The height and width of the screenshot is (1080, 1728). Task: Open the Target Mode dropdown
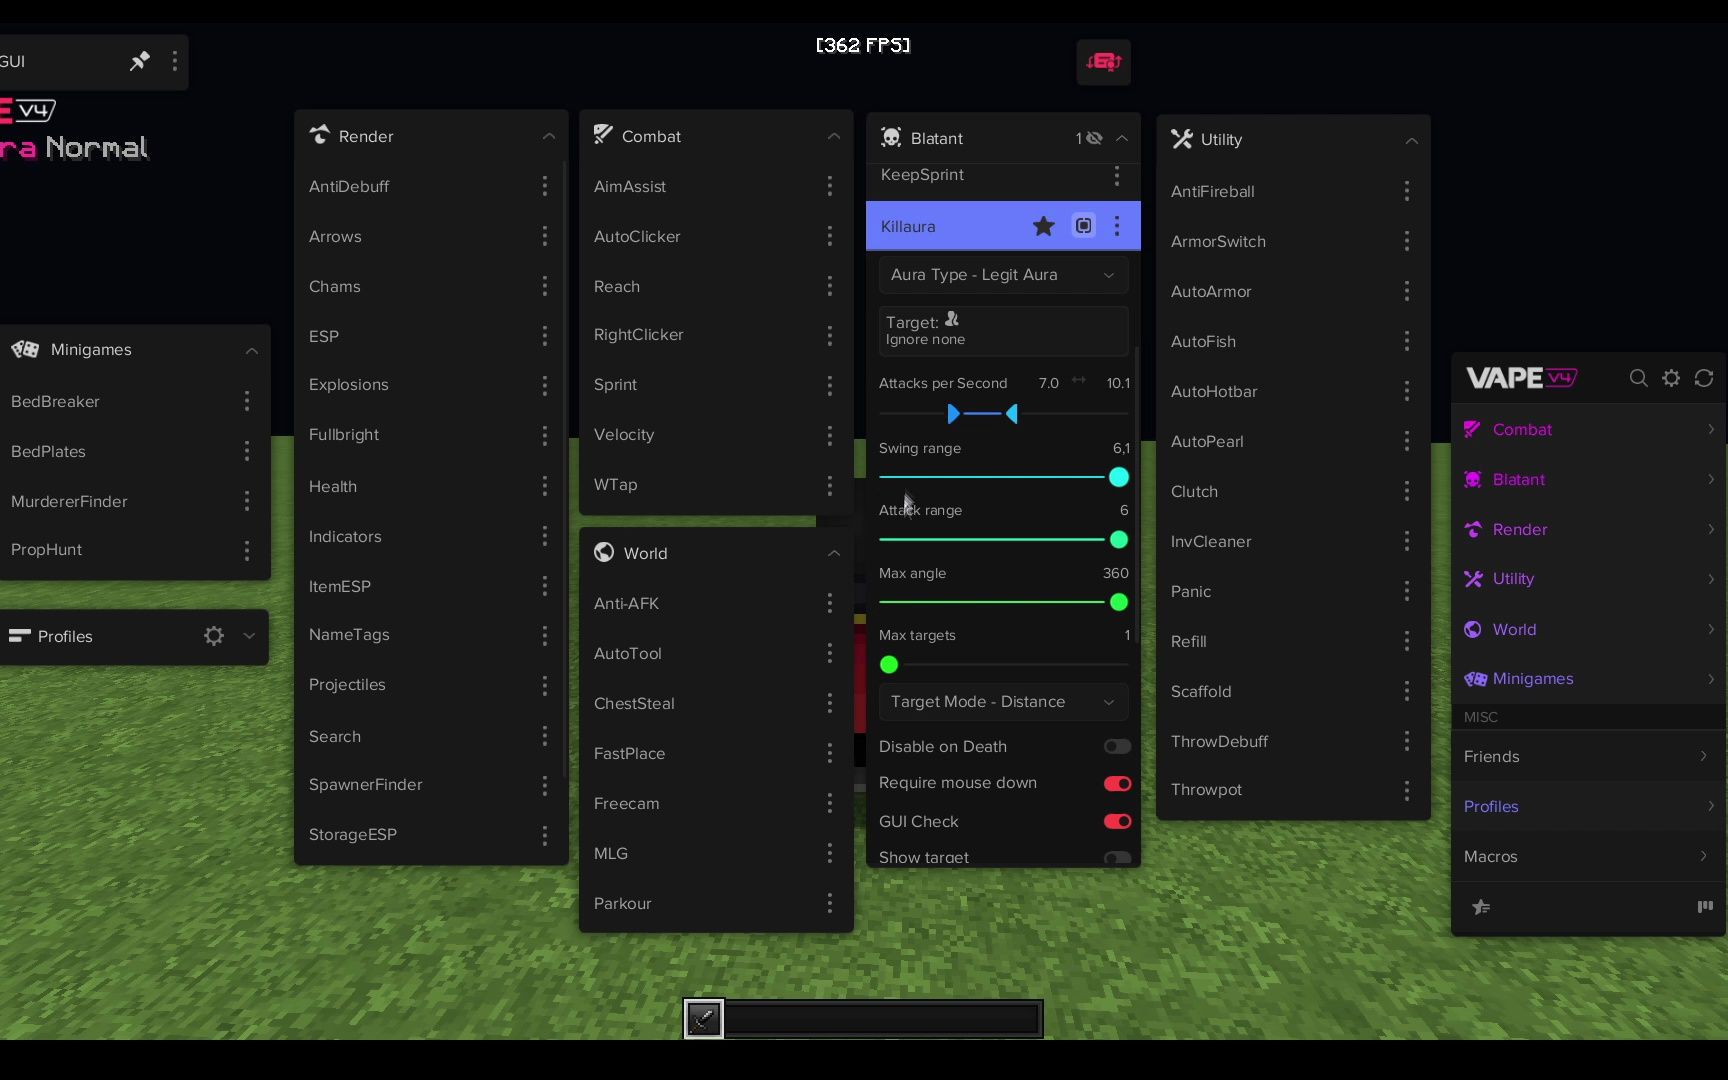[x=1003, y=702]
